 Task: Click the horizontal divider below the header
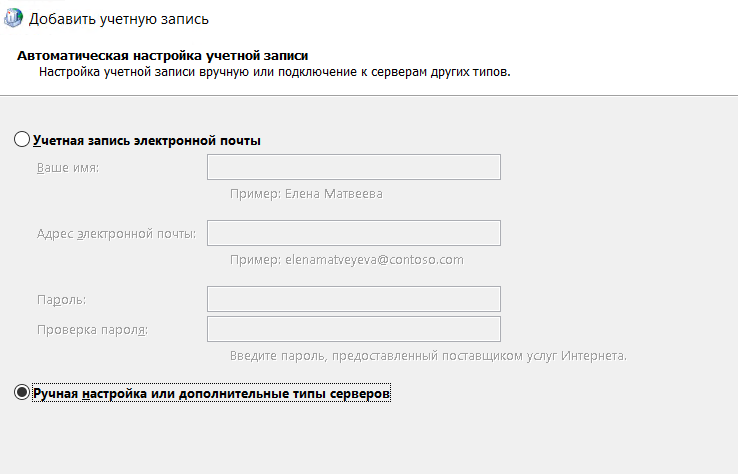pos(369,96)
